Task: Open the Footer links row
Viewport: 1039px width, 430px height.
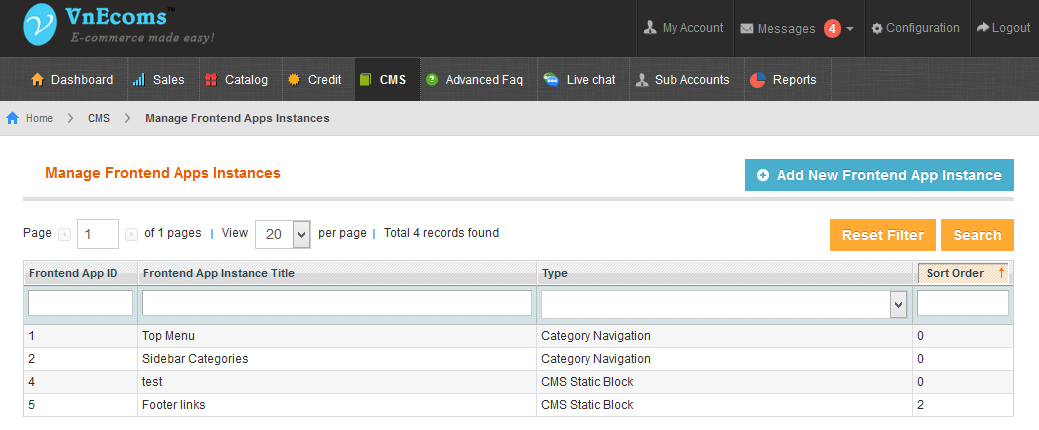Action: pyautogui.click(x=518, y=404)
